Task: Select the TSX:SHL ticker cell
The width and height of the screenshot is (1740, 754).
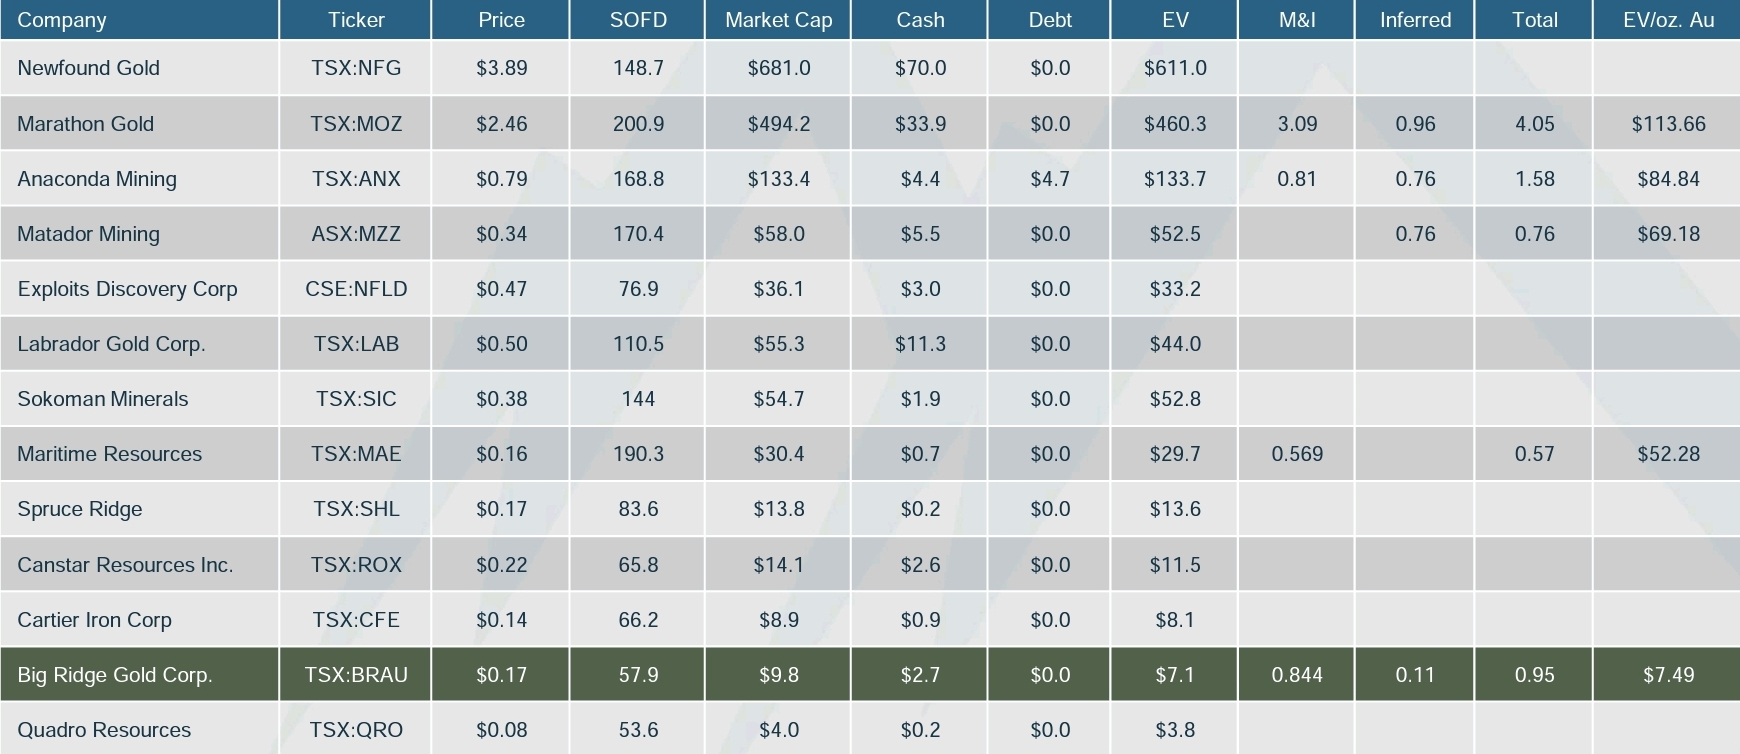Action: 356,509
